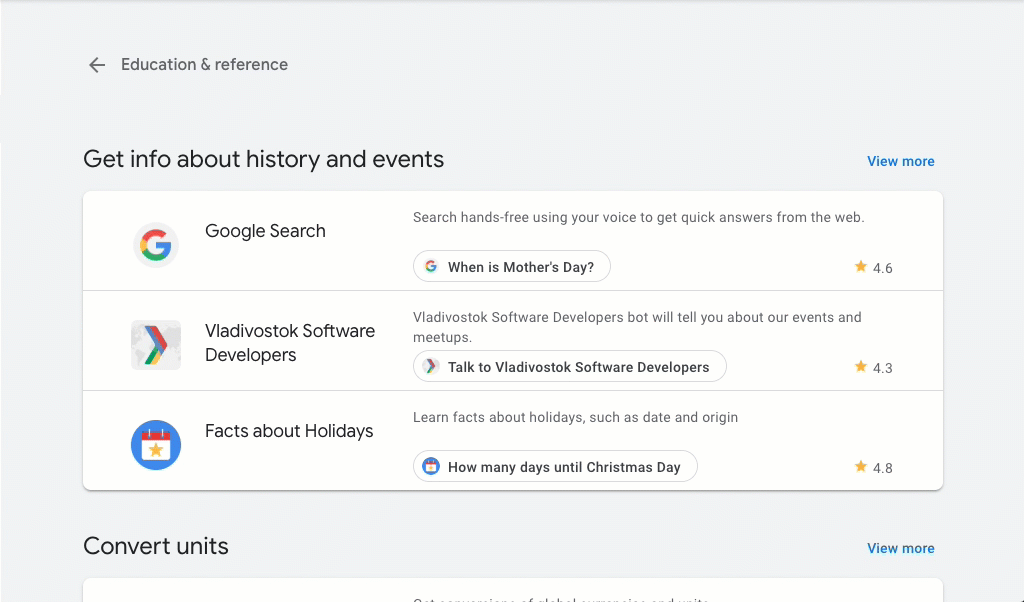Click the 'Convert units' section heading
1024x602 pixels.
click(x=156, y=546)
